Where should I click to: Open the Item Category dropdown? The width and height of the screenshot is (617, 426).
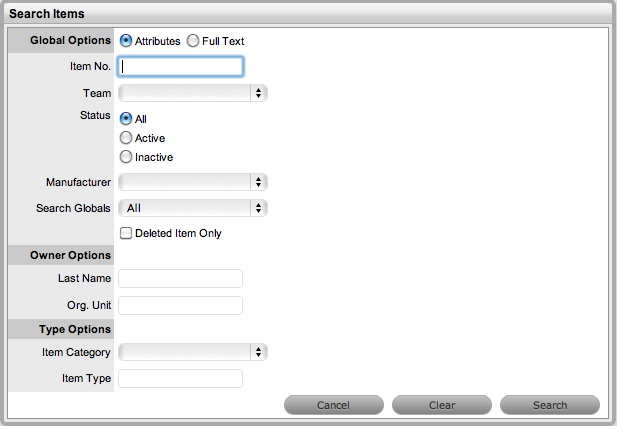(192, 352)
